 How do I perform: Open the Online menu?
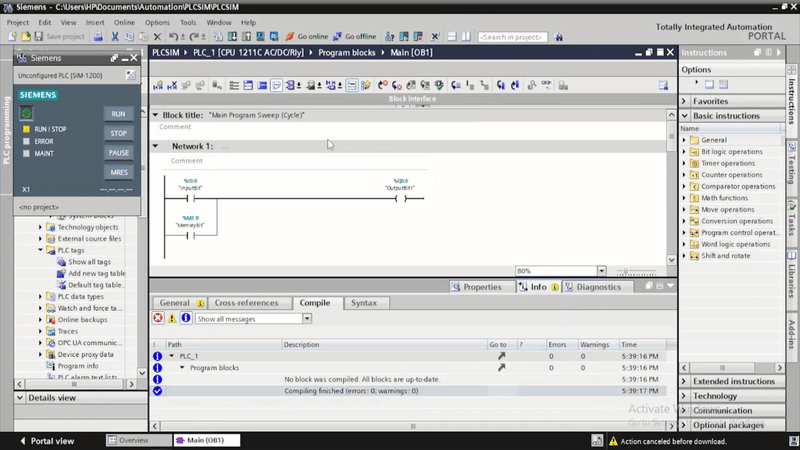pyautogui.click(x=124, y=21)
